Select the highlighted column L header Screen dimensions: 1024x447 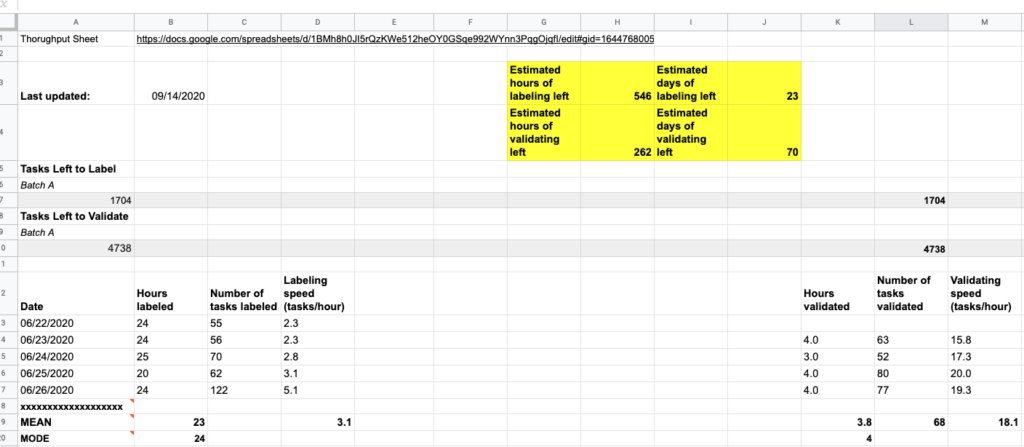click(x=911, y=20)
